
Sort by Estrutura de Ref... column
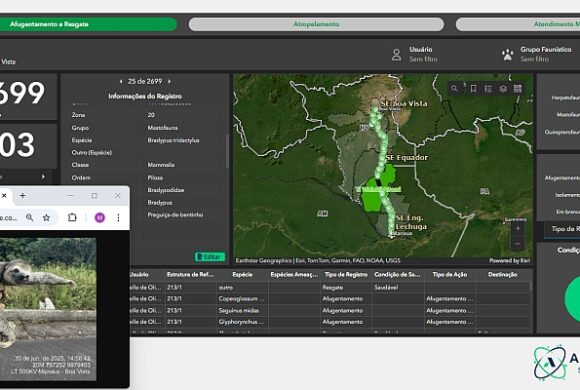(x=190, y=275)
